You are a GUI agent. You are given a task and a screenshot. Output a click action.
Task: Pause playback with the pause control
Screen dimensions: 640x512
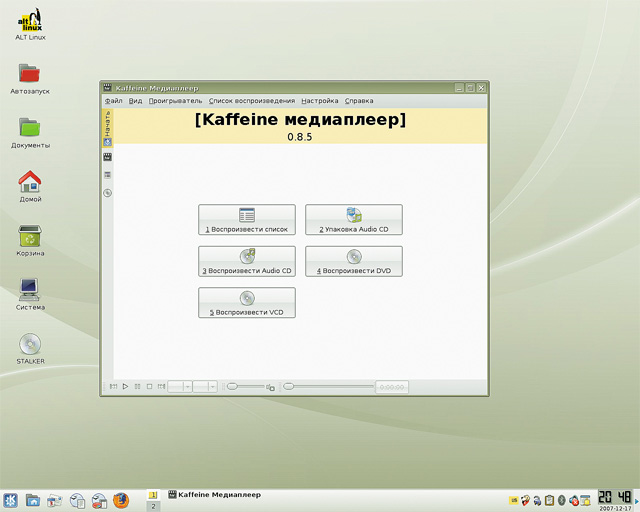138,386
